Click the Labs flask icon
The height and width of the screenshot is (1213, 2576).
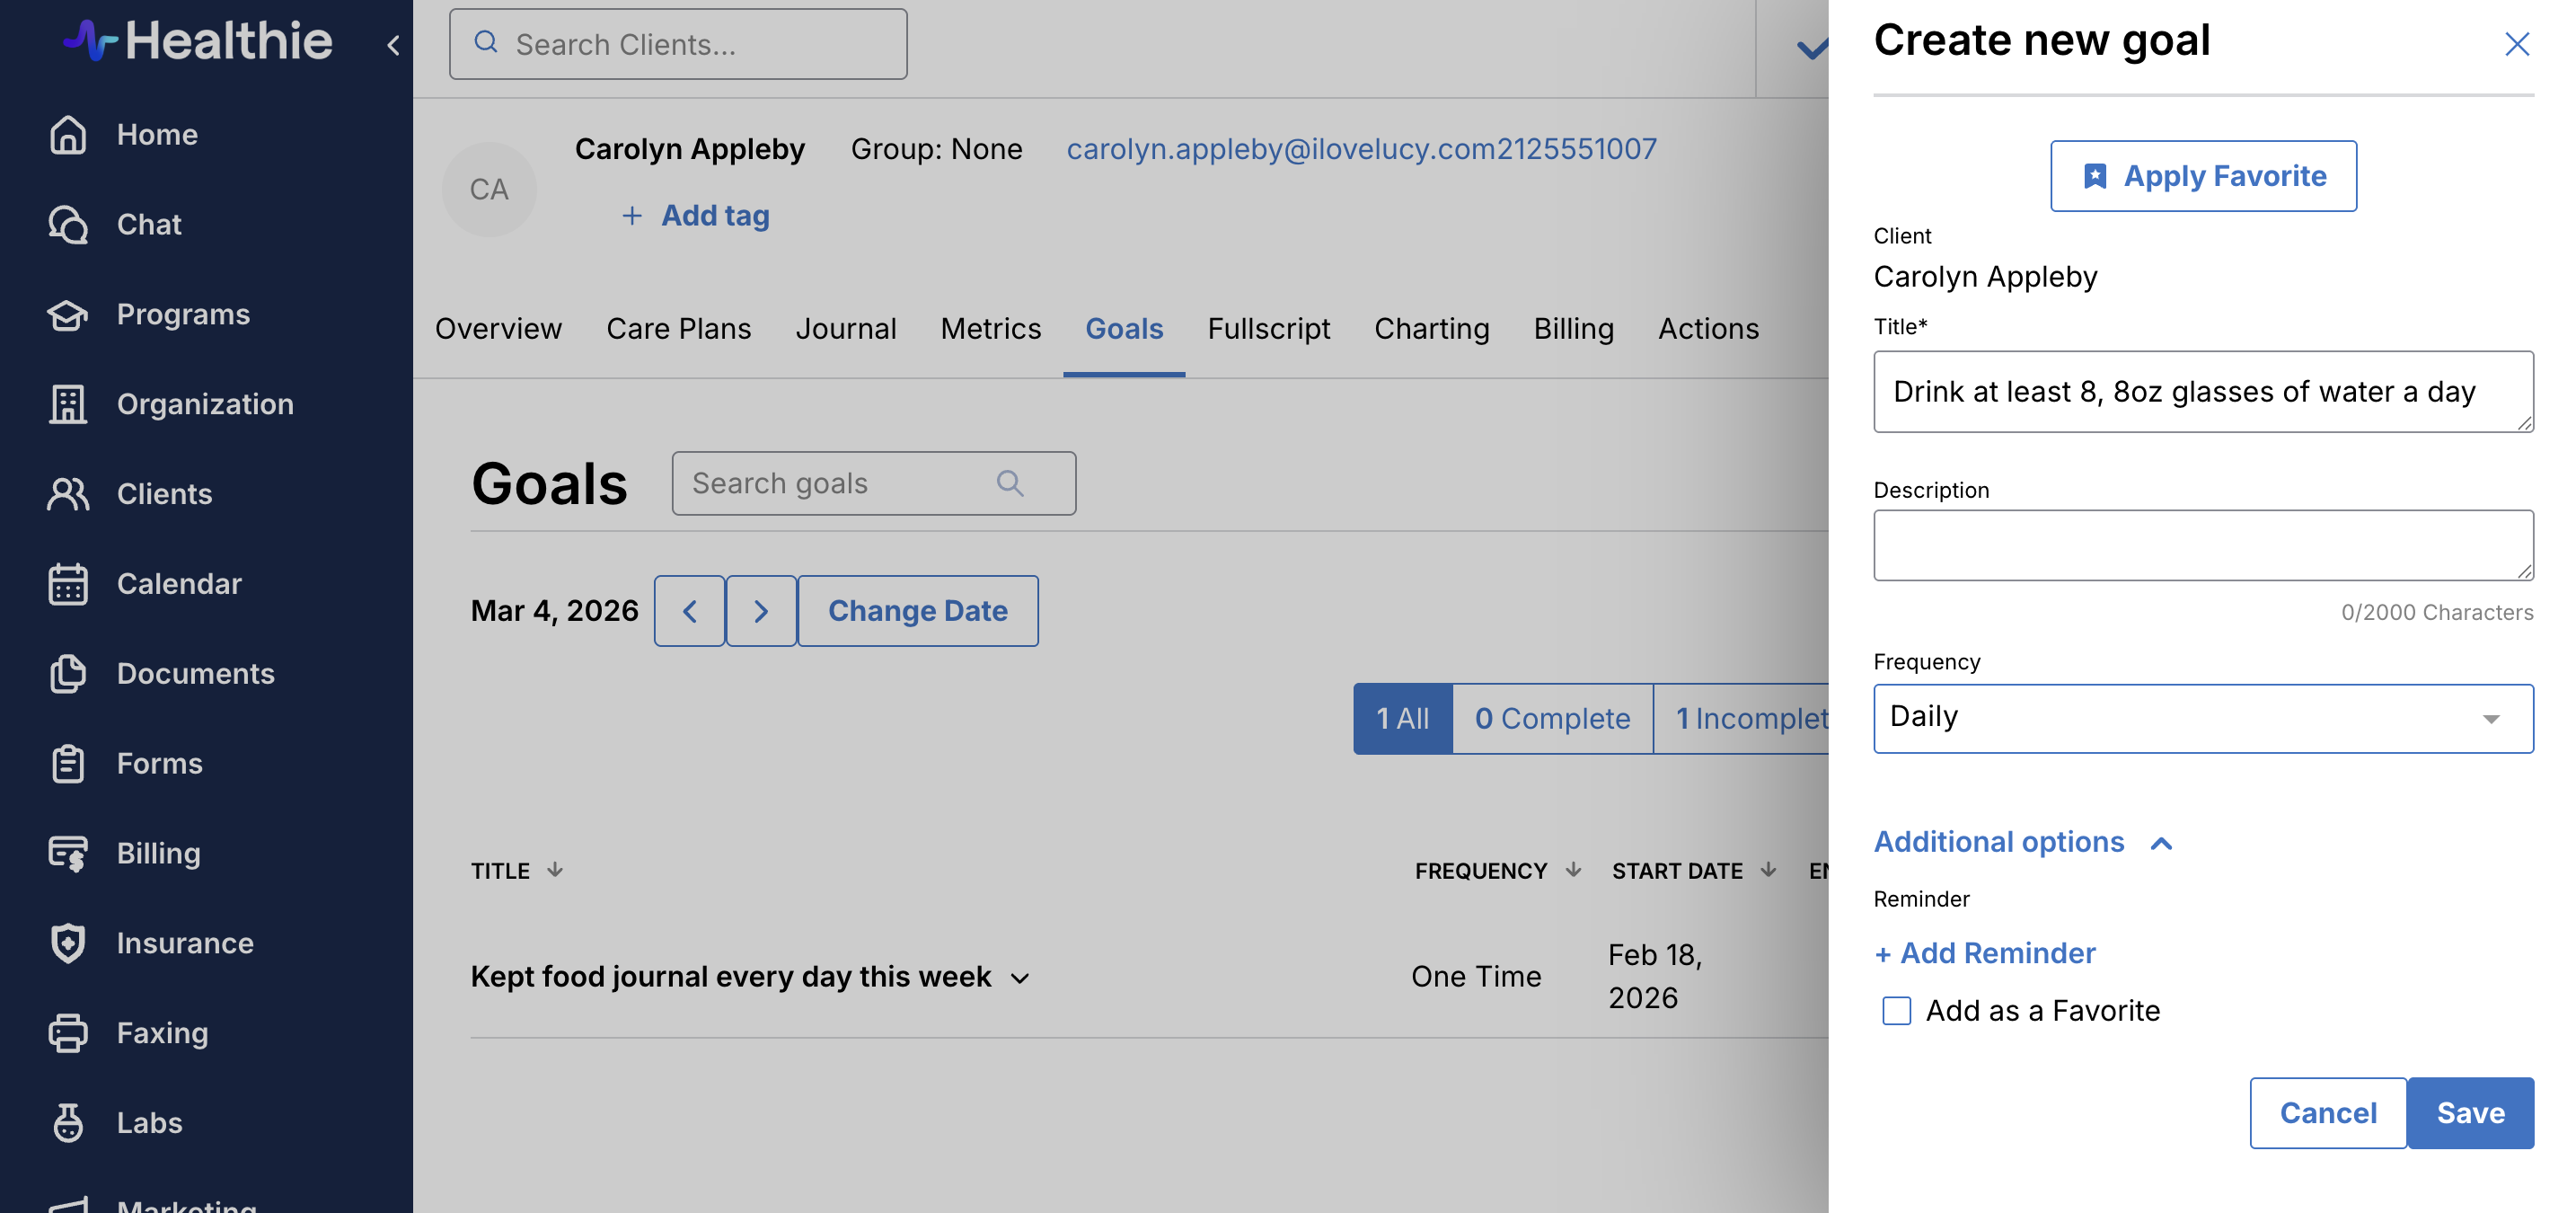click(68, 1123)
